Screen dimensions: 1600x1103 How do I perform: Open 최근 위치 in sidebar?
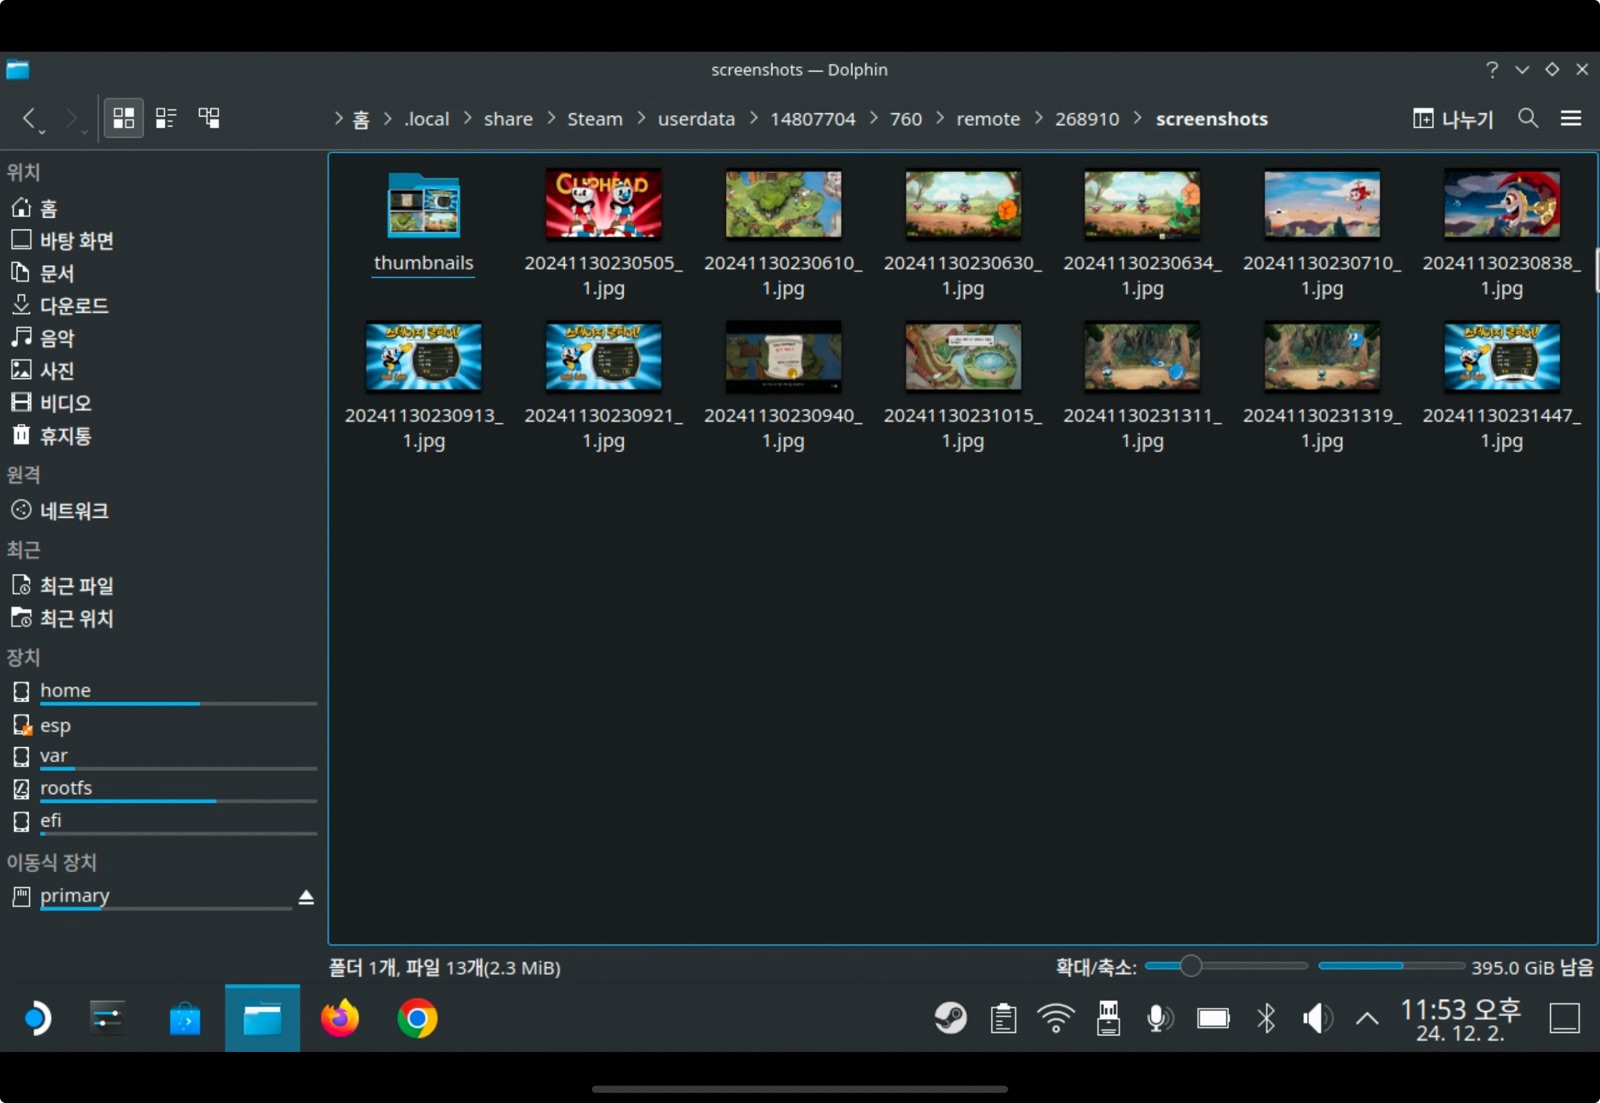click(162, 618)
